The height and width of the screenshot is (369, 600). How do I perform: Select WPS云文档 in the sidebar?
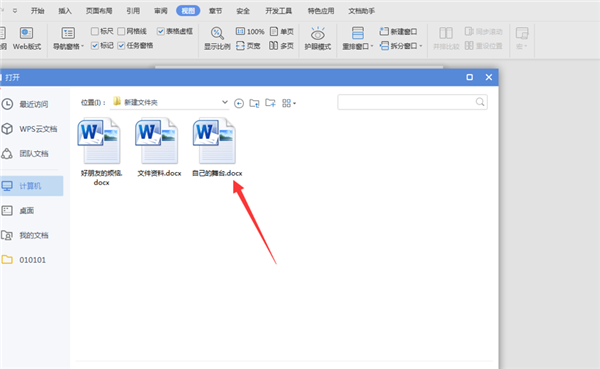coord(32,129)
